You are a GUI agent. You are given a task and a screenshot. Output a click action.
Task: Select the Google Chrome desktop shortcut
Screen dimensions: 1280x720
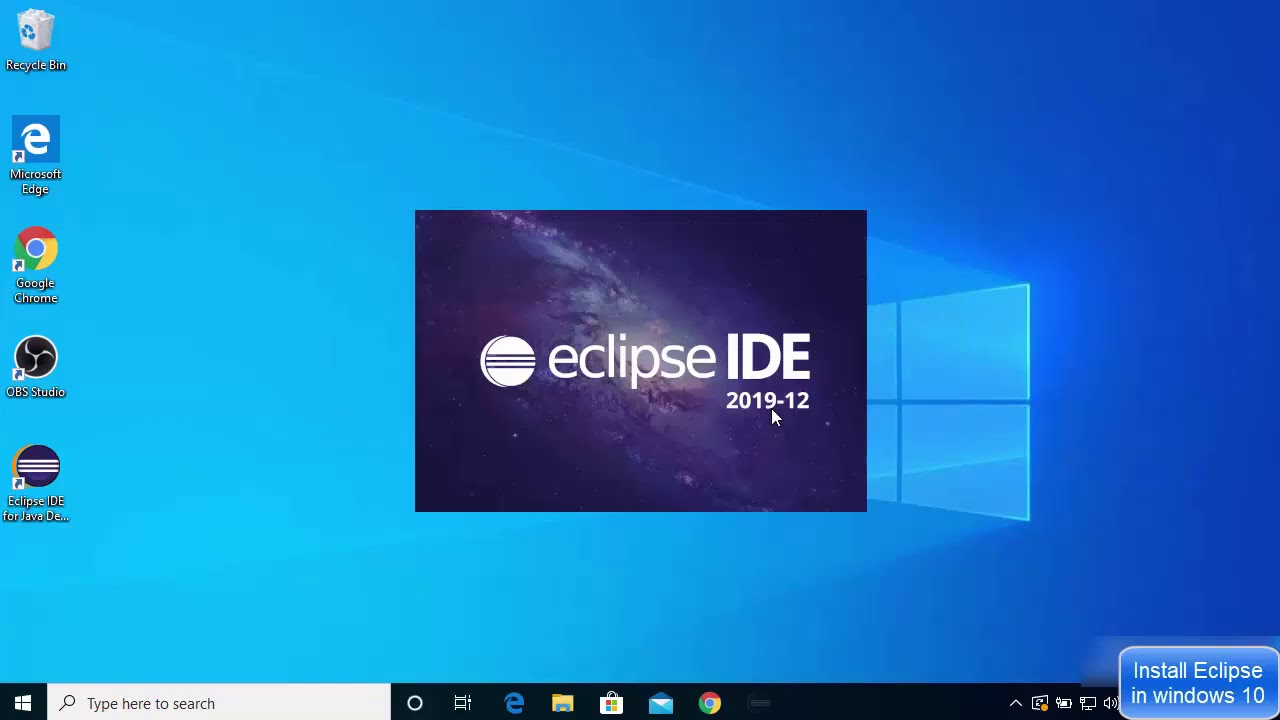(x=36, y=266)
